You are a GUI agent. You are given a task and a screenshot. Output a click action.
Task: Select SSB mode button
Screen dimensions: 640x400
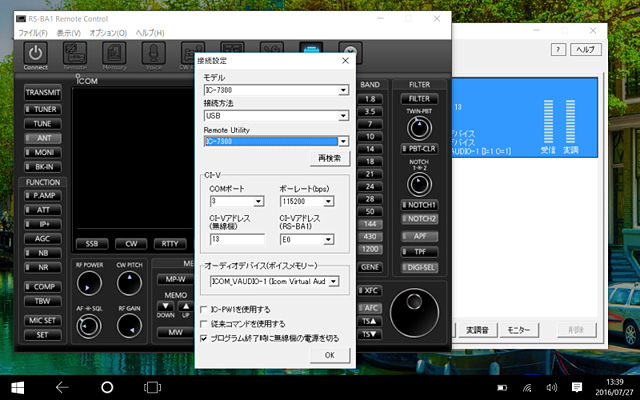click(x=92, y=244)
